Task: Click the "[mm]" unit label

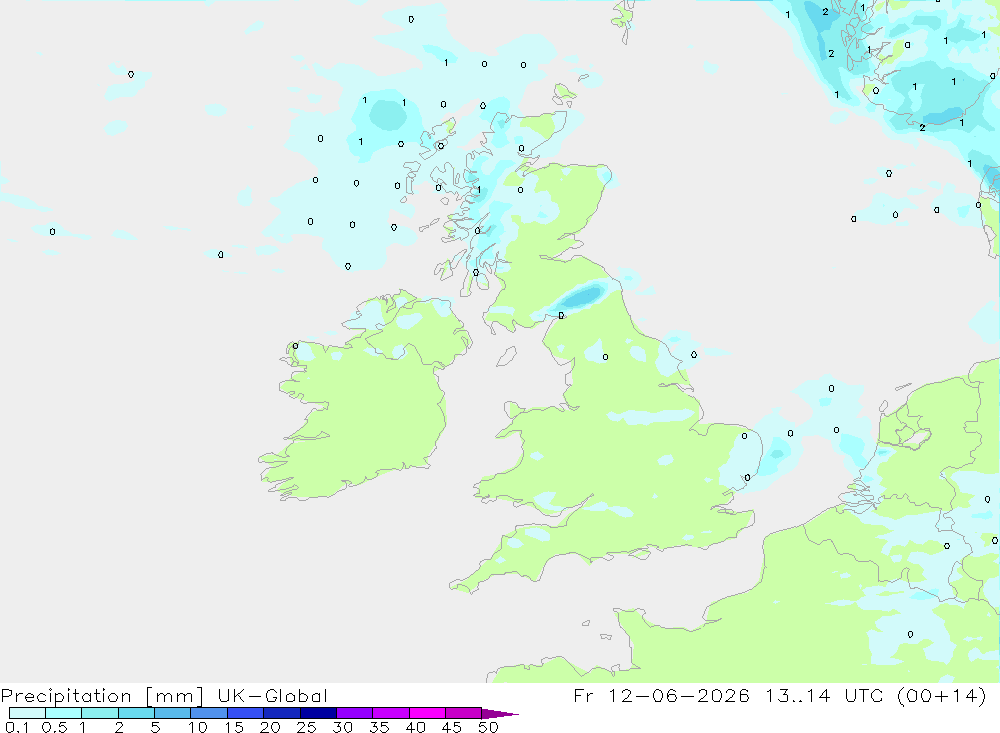Action: (x=175, y=696)
